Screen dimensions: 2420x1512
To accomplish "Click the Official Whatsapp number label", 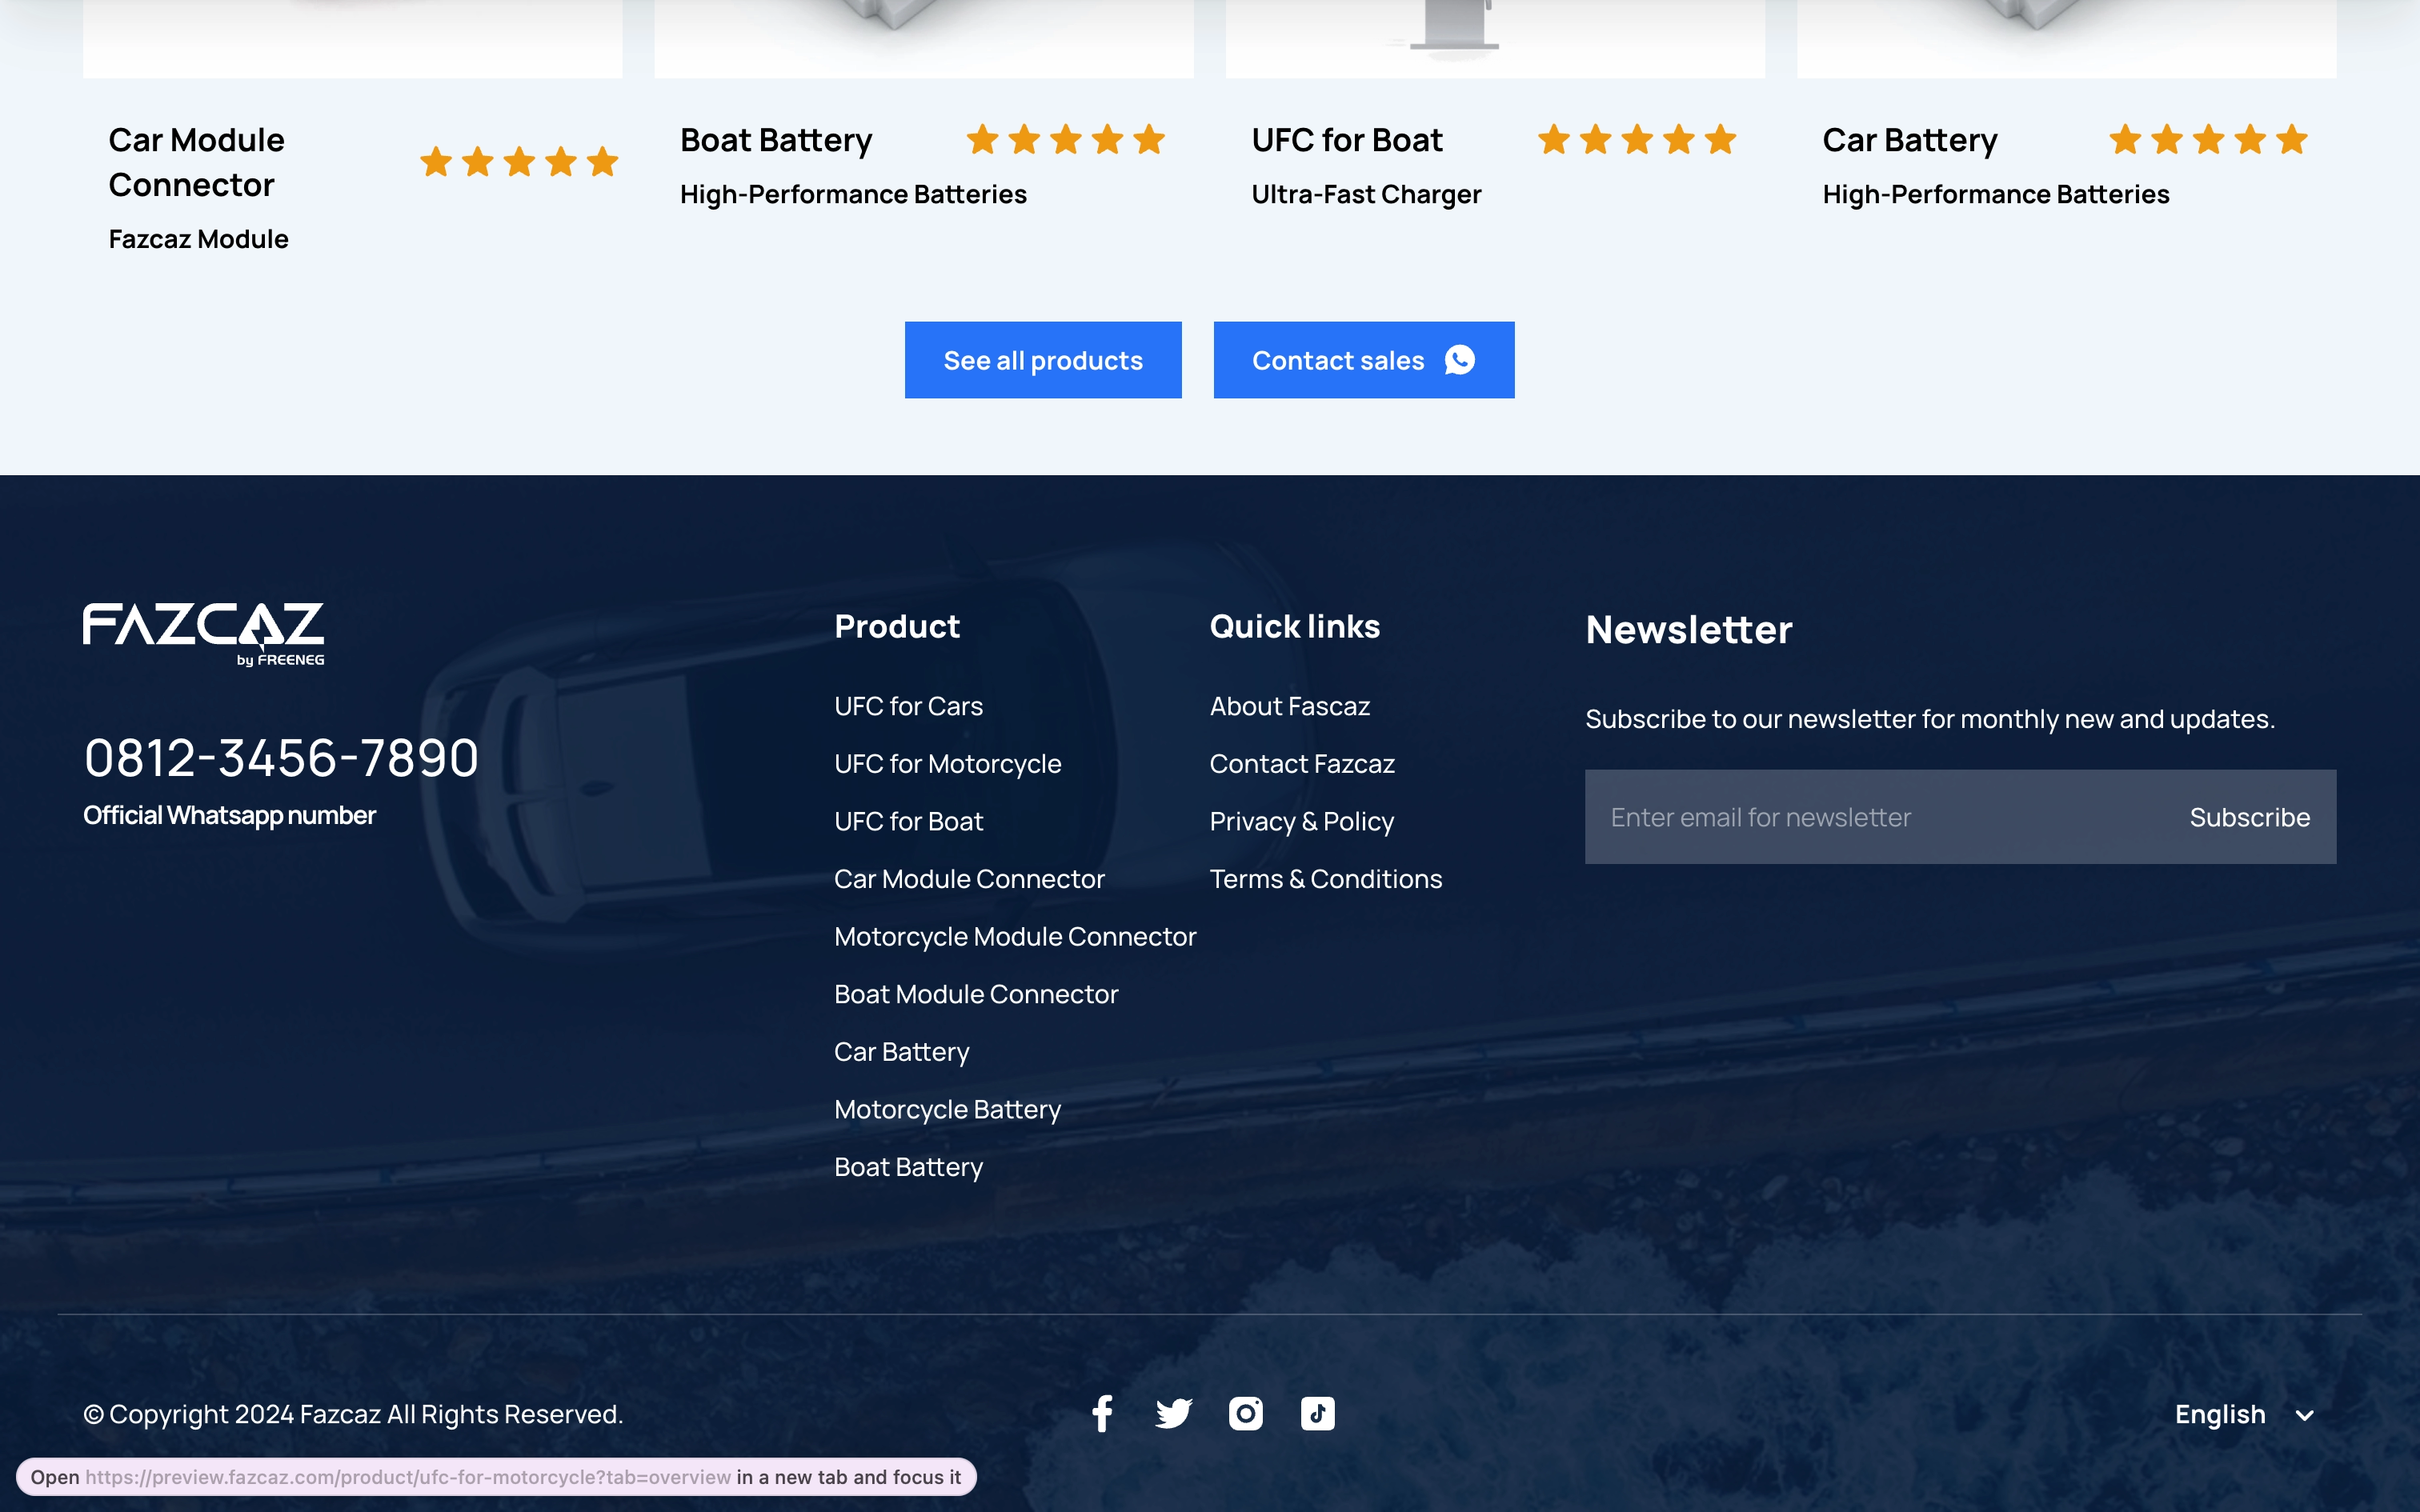I will pyautogui.click(x=229, y=815).
